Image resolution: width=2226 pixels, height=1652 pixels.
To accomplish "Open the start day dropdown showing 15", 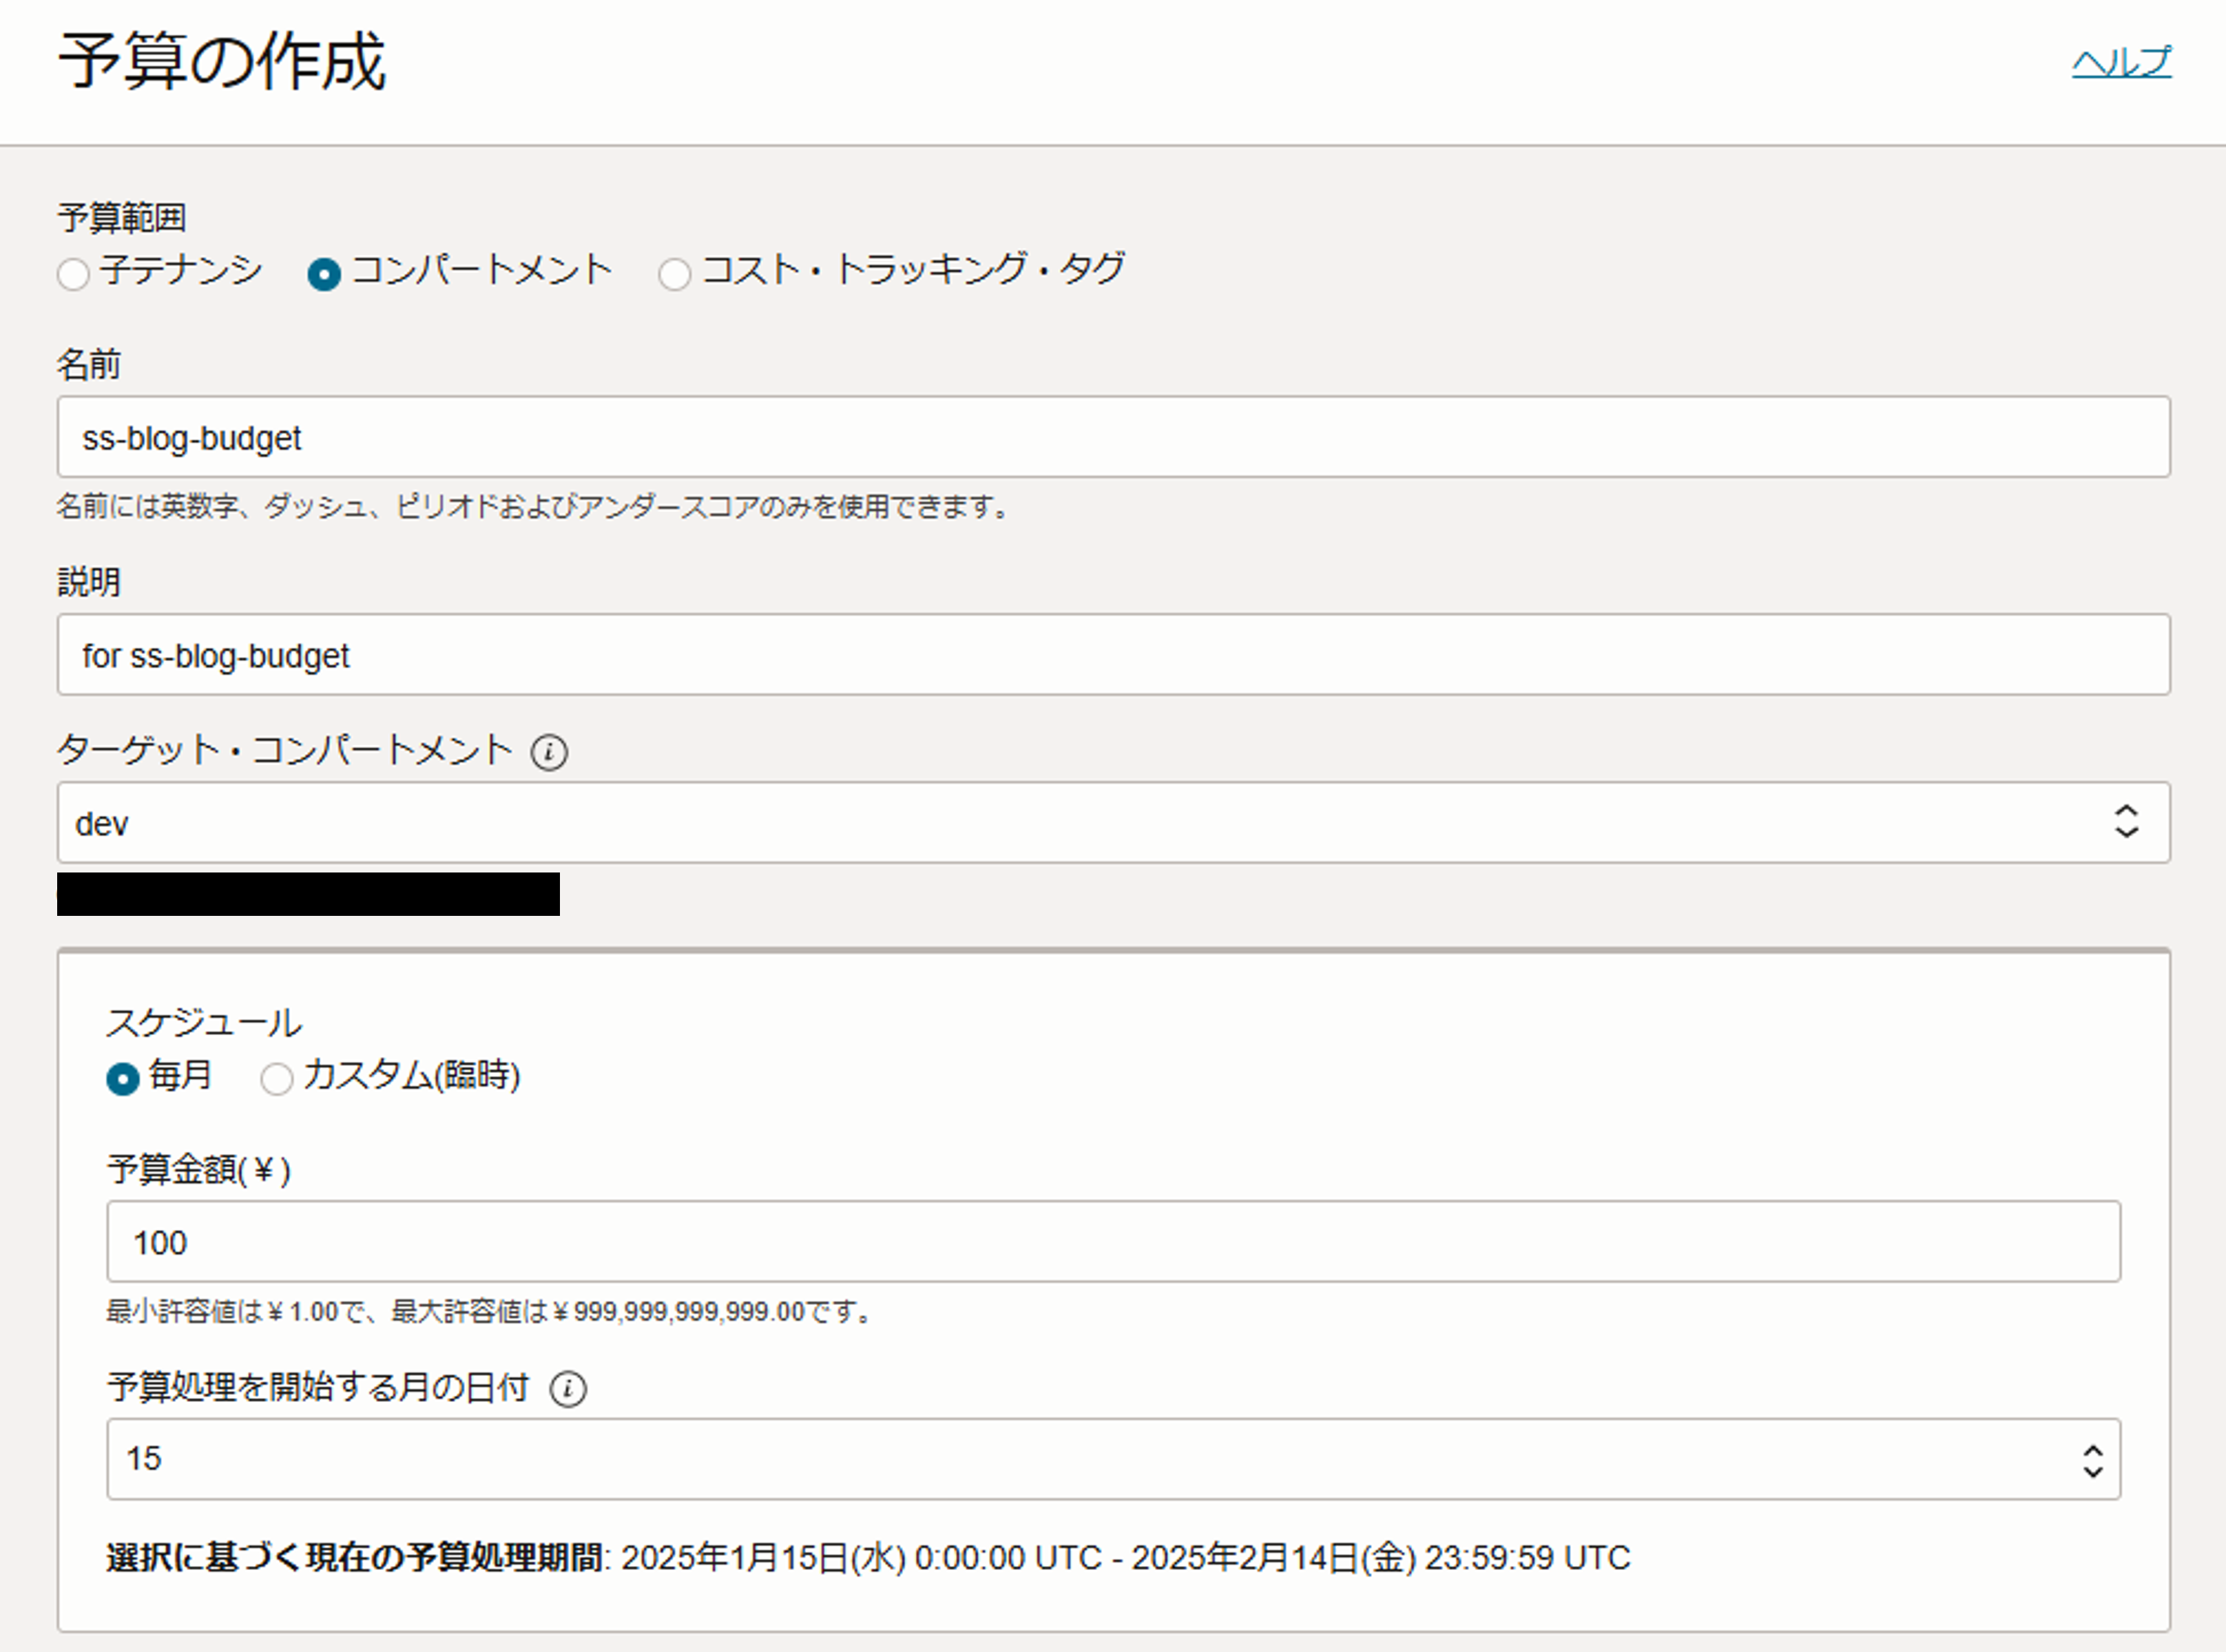I will (1113, 1459).
